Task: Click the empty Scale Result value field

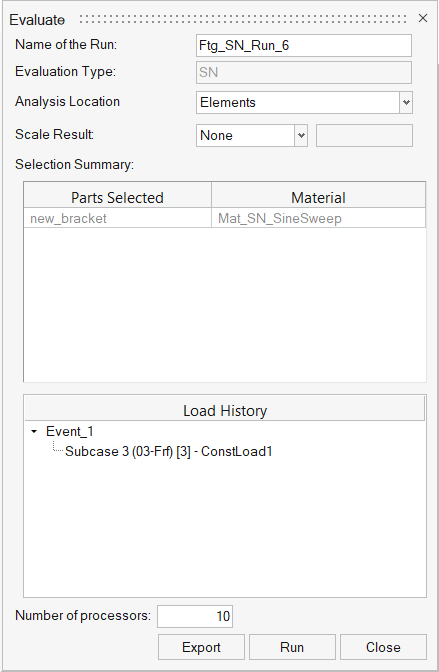Action: pyautogui.click(x=364, y=135)
